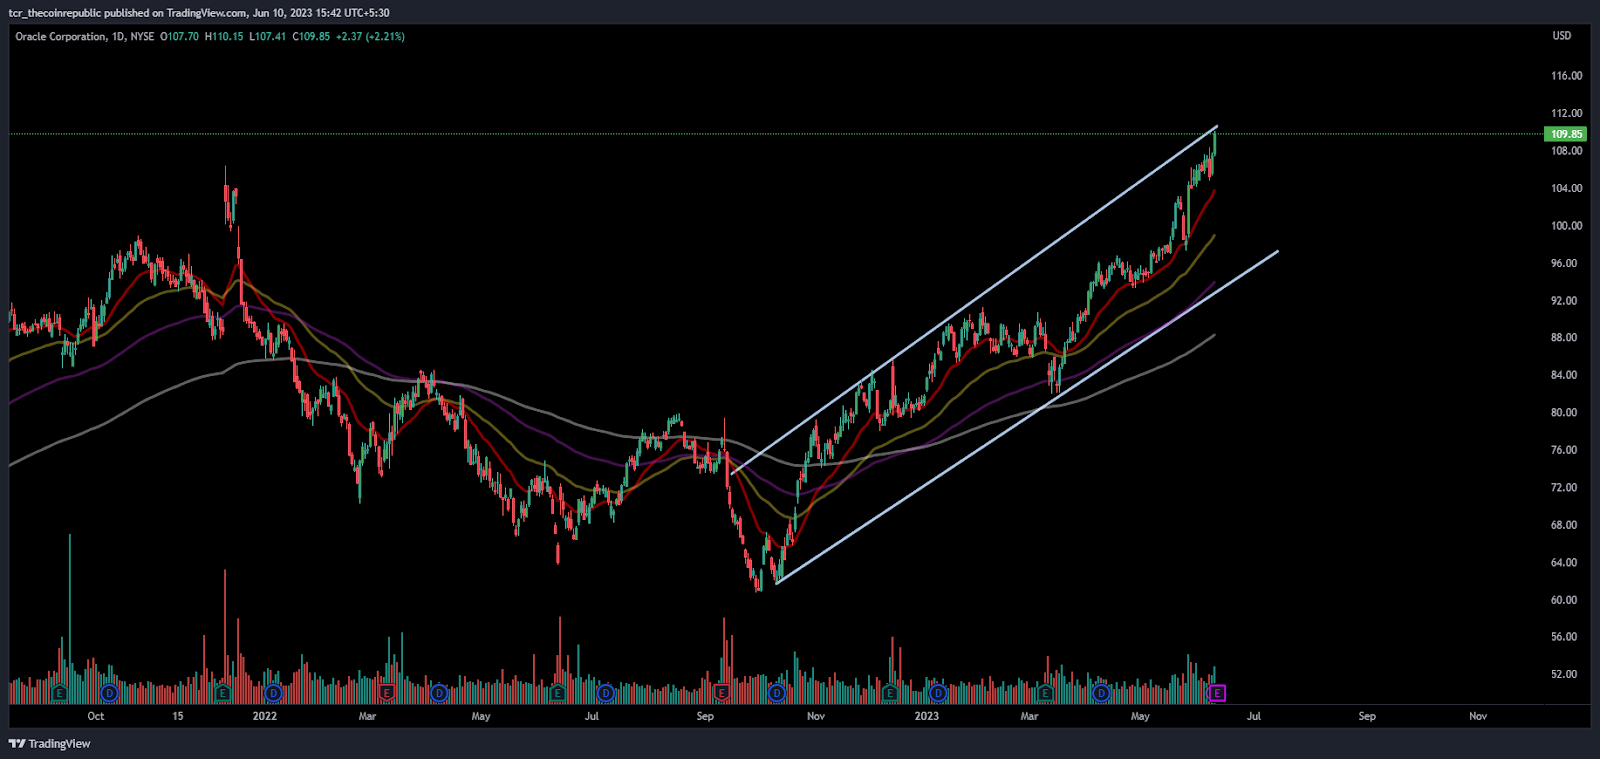Click the +2.37 (+2.21%) change value
Screen dimensions: 1600x759
(x=370, y=36)
